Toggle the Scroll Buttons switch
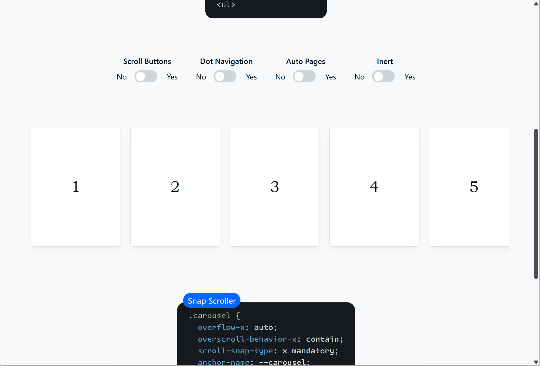Screen dimensions: 540x366 tap(146, 76)
